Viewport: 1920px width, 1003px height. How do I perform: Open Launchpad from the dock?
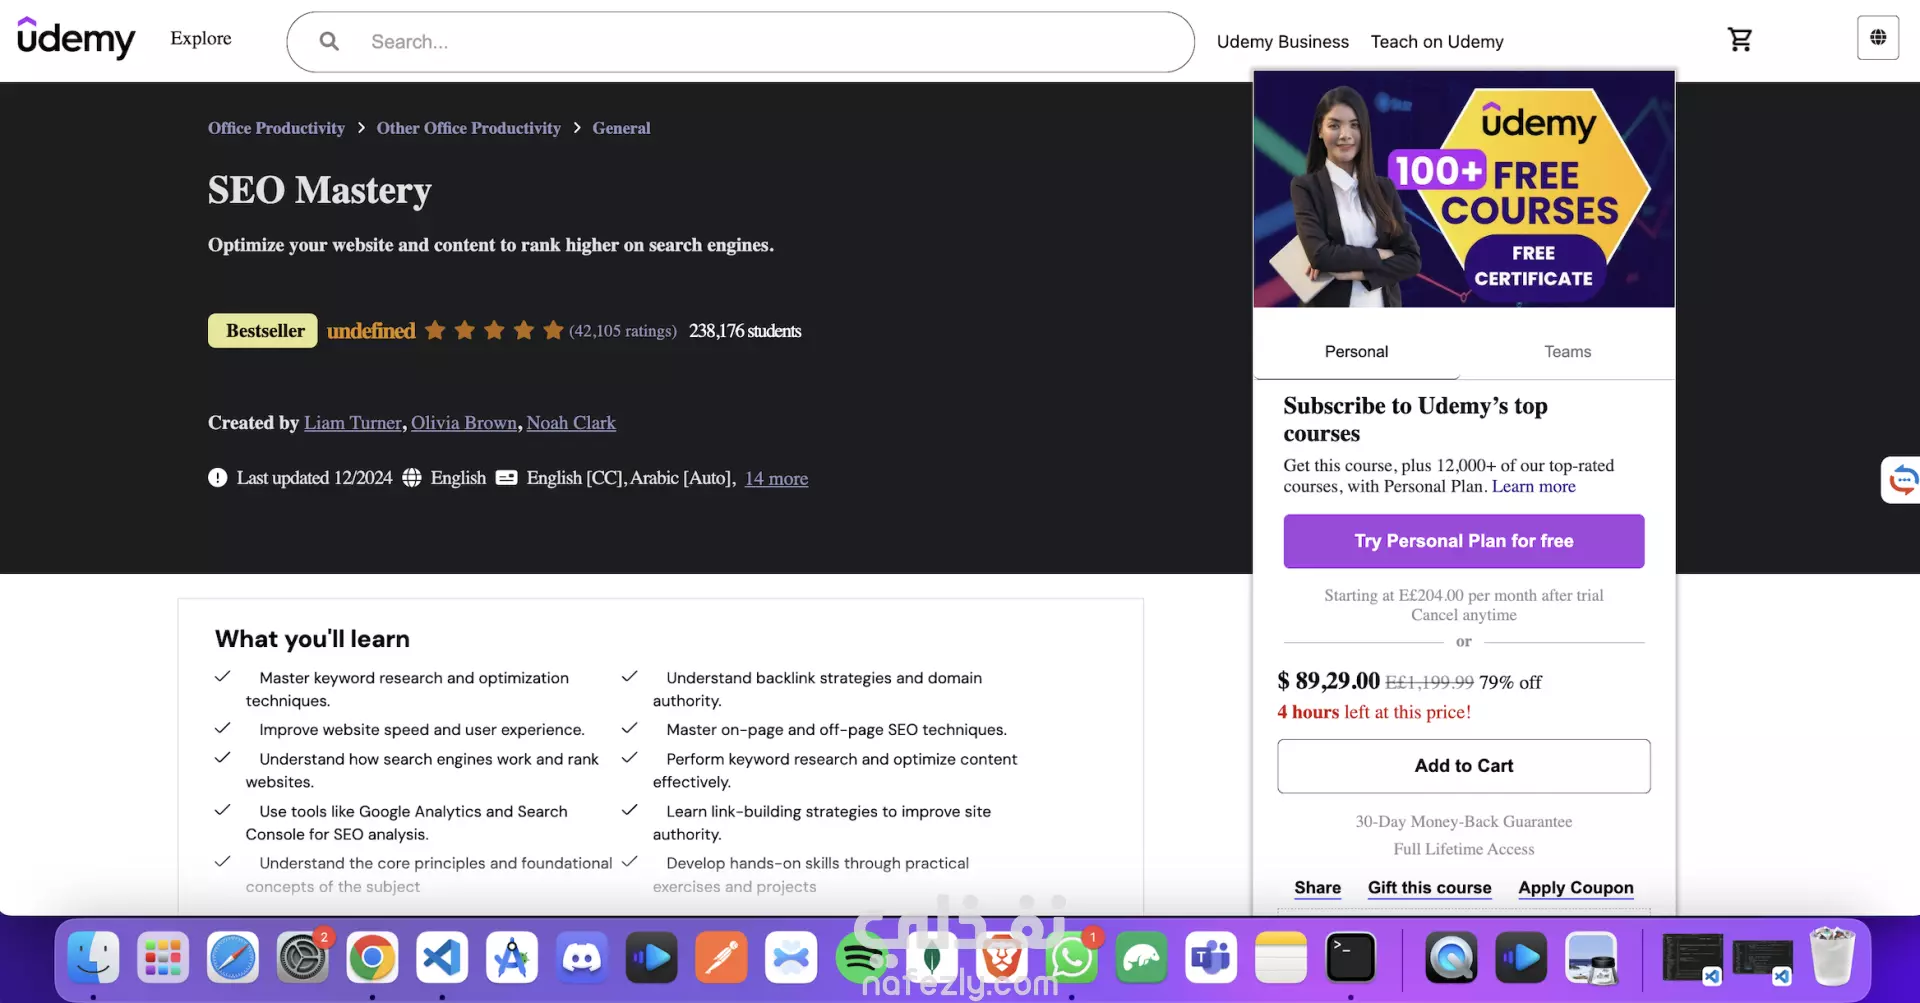point(163,958)
